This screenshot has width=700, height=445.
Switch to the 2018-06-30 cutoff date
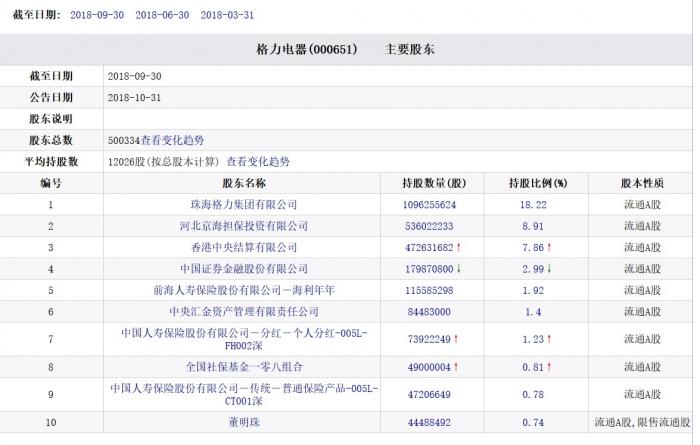click(x=162, y=15)
